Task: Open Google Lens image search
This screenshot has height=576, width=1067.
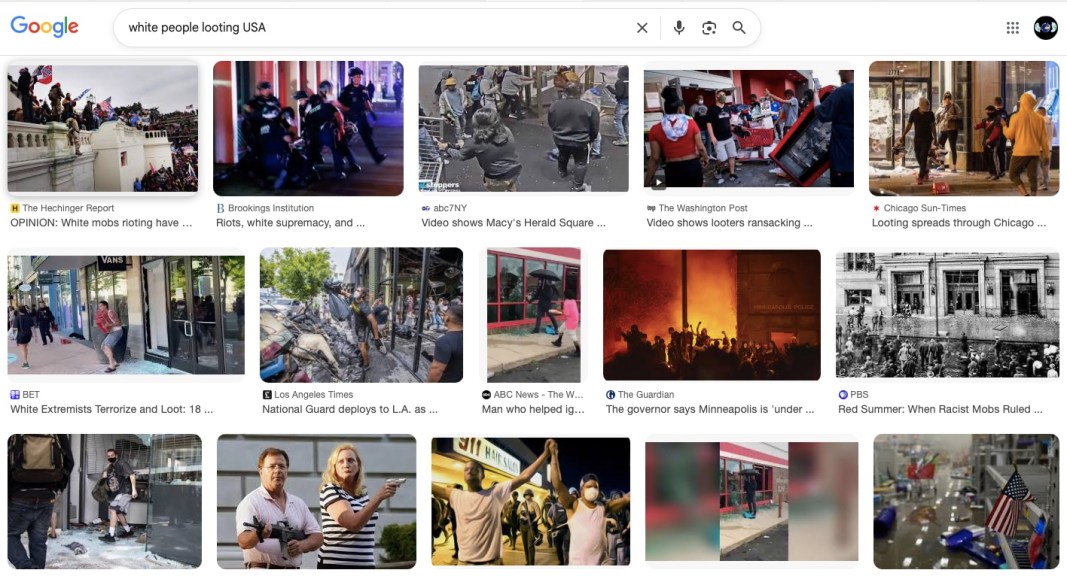Action: pyautogui.click(x=709, y=28)
